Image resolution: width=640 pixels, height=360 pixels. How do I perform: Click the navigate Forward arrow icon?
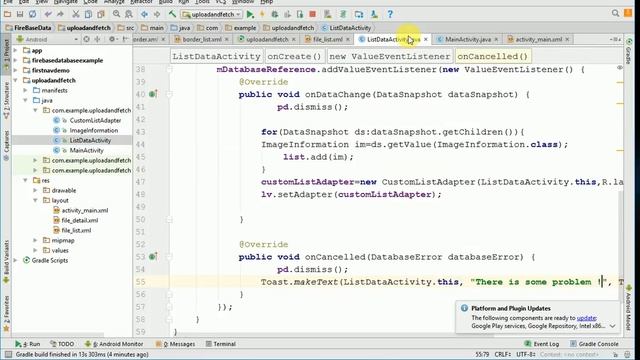pos(157,14)
